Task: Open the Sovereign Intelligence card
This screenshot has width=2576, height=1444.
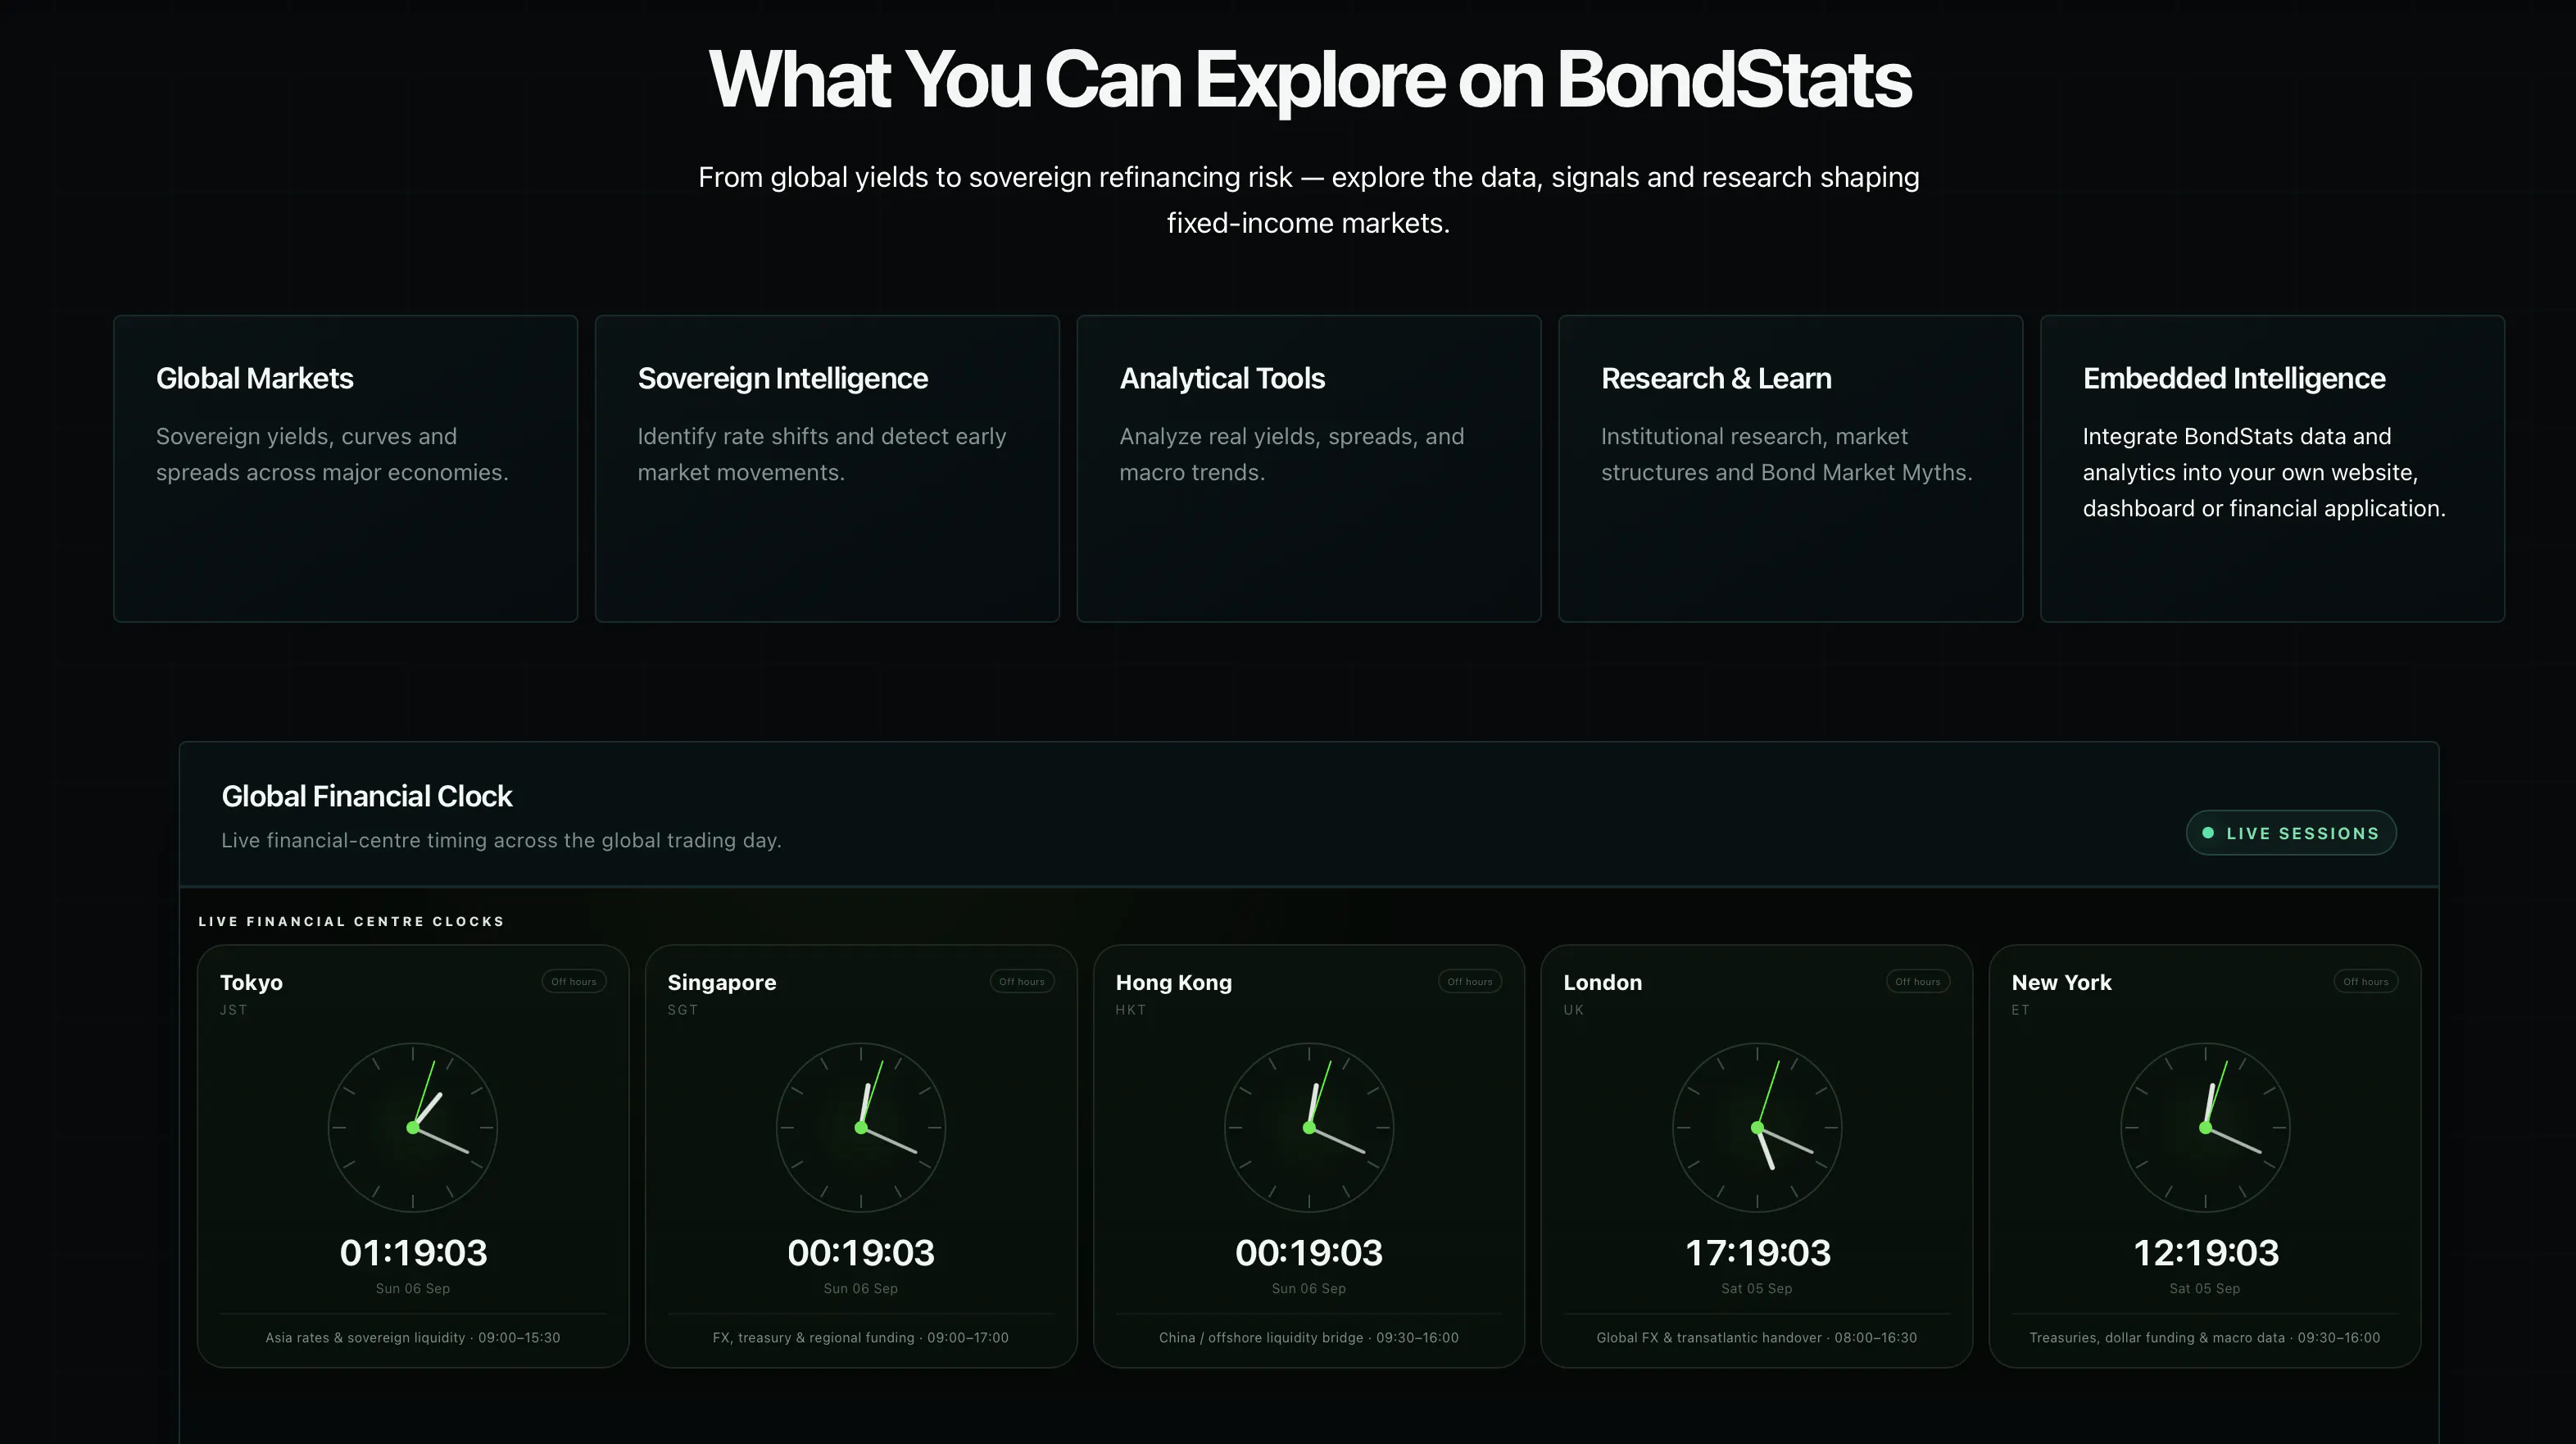Action: point(827,468)
